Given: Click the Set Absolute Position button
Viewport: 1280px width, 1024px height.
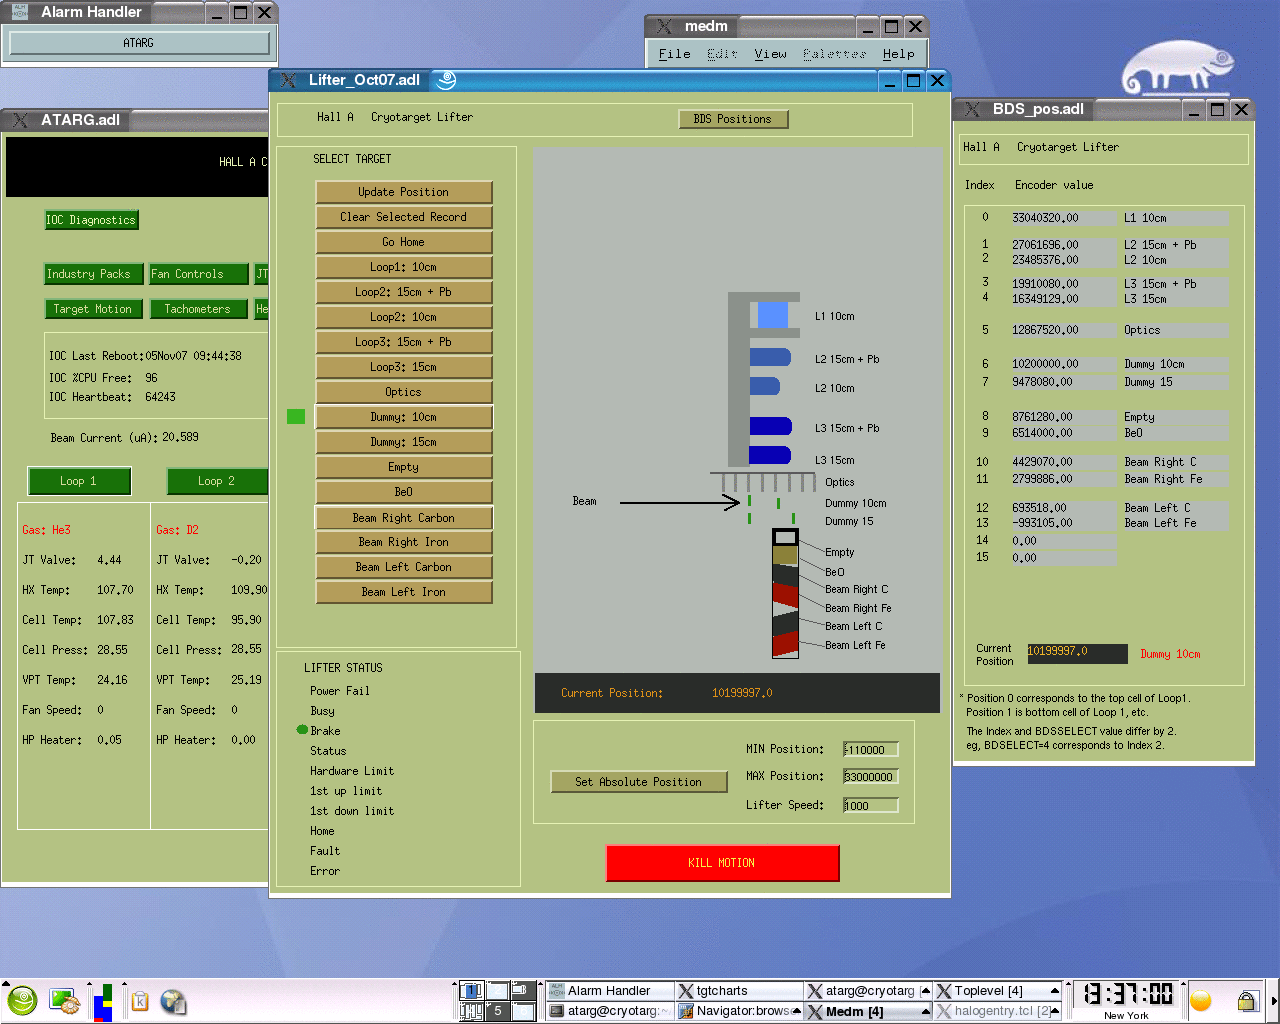Looking at the screenshot, I should tap(638, 782).
